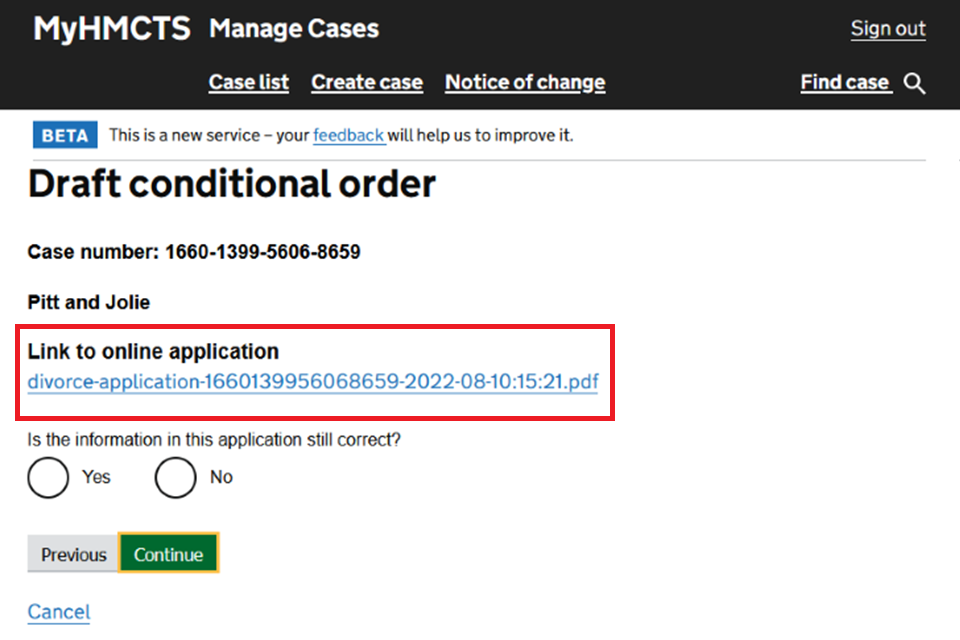
Task: Select the Yes radio button
Action: [x=48, y=478]
